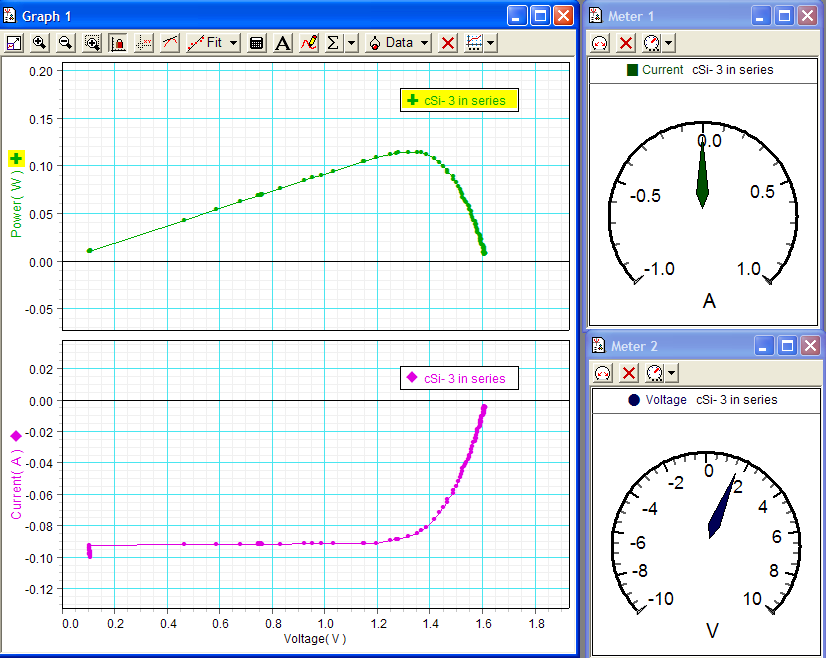Select the yellow Power cSi- 3 in series legend

459,100
